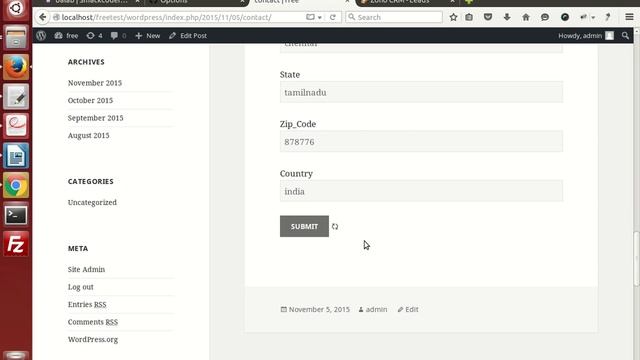Click Edit Post in admin bar
Image resolution: width=640 pixels, height=360 pixels.
coord(188,36)
